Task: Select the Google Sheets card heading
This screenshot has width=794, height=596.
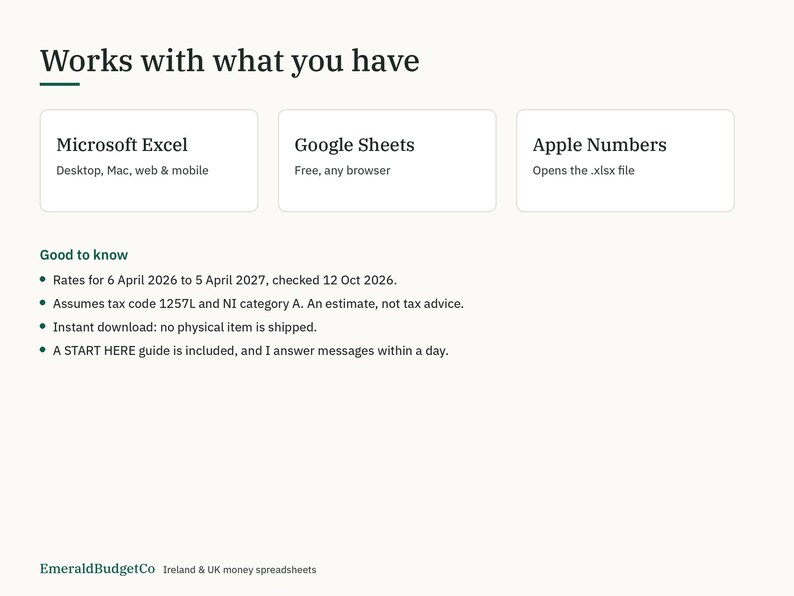Action: click(x=354, y=145)
